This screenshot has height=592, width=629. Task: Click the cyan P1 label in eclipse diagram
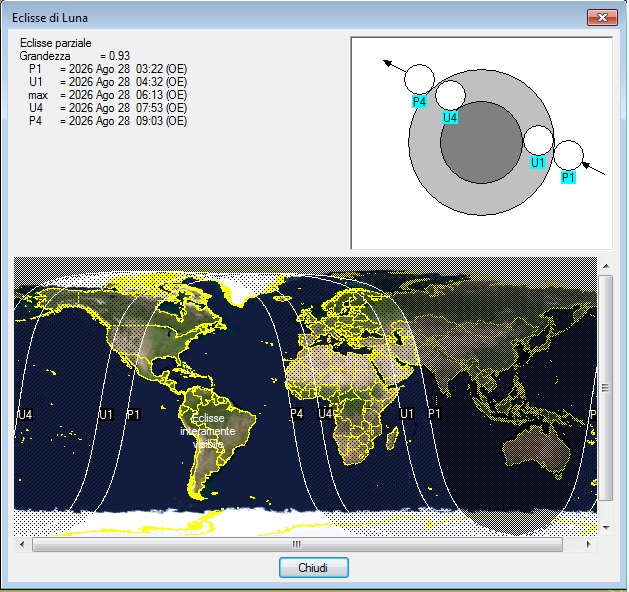[568, 177]
